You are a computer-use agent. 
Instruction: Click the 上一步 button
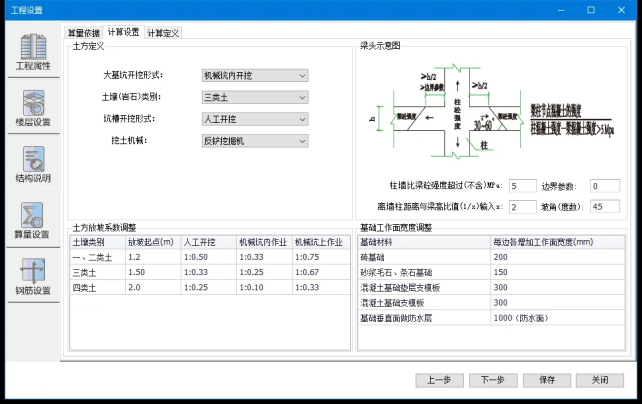pyautogui.click(x=439, y=380)
